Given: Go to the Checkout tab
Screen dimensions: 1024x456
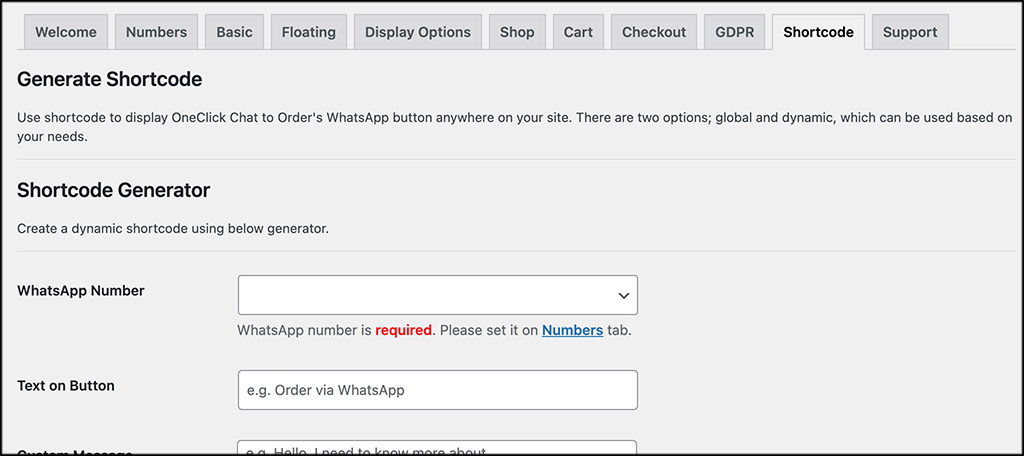Looking at the screenshot, I should (x=654, y=32).
